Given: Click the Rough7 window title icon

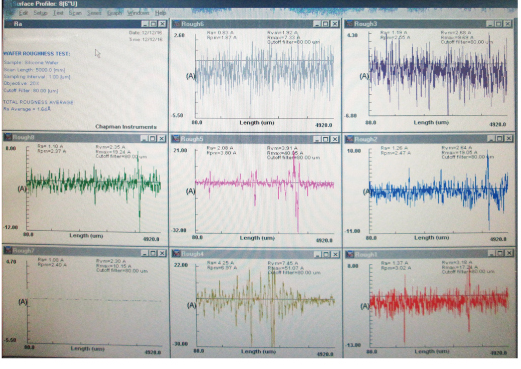Looking at the screenshot, I should pos(8,250).
